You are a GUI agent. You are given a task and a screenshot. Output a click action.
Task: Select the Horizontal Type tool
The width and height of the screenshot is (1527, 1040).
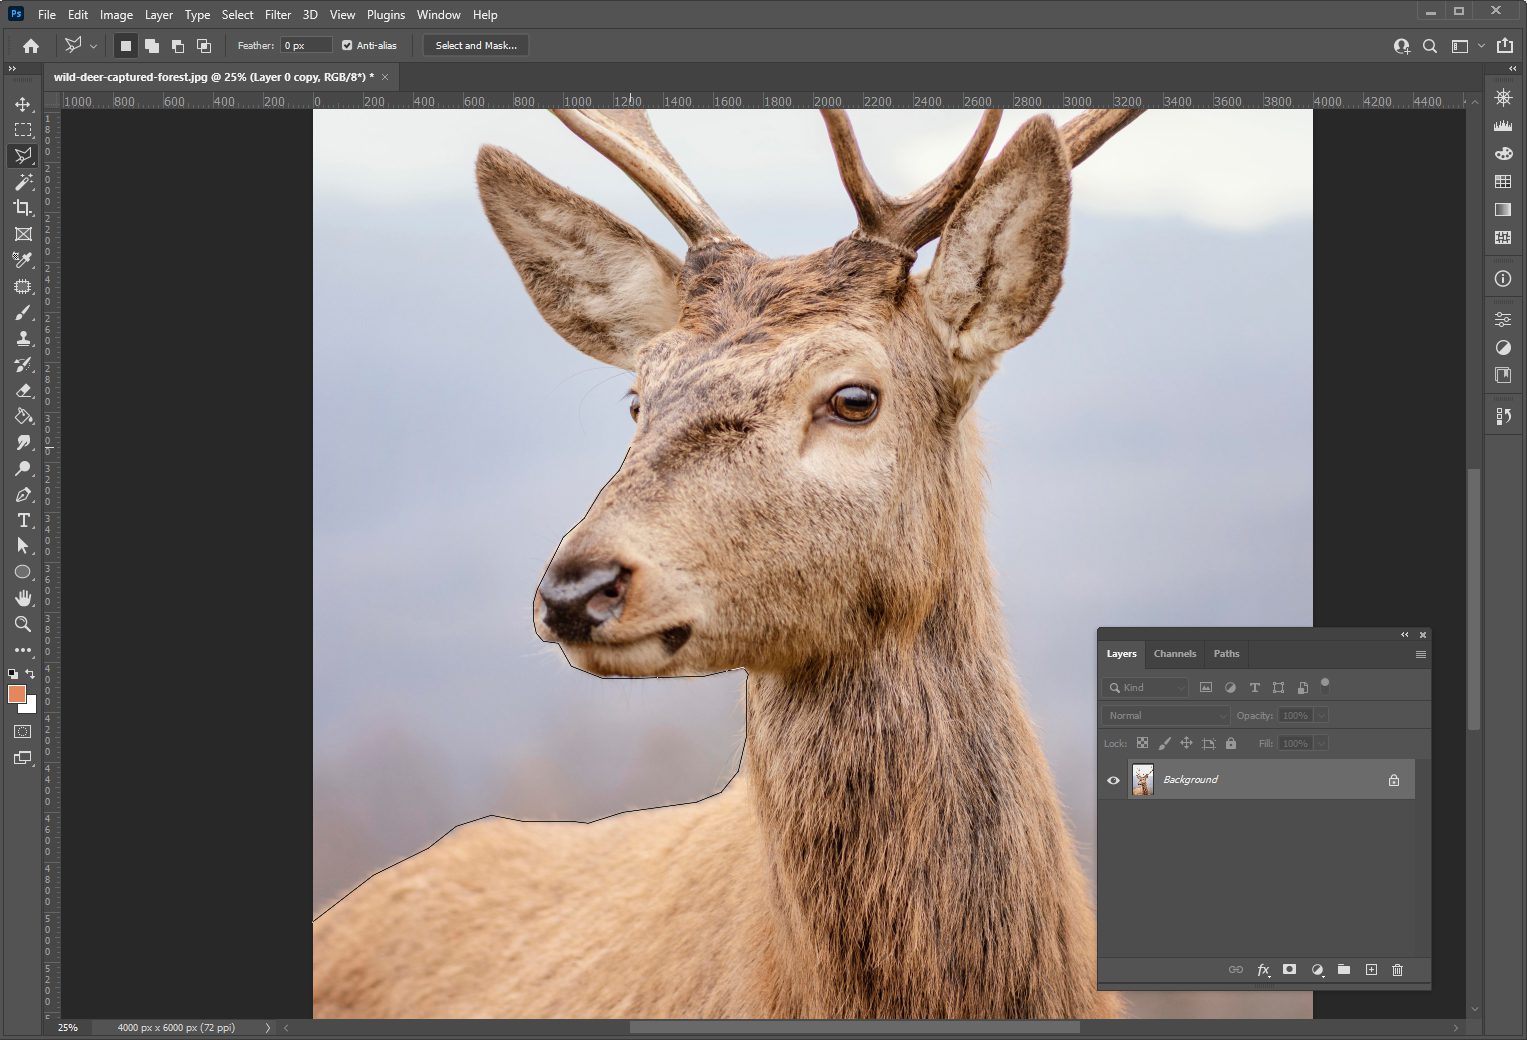[x=23, y=521]
